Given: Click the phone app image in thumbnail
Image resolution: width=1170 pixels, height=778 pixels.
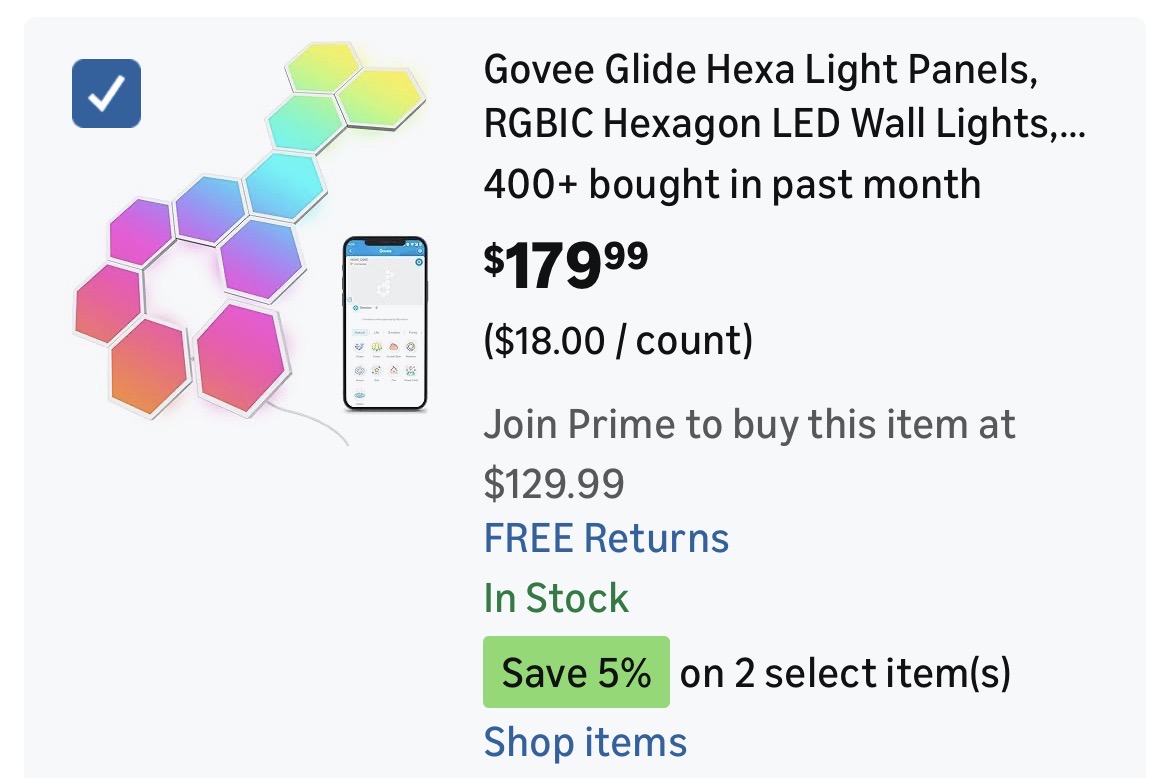Looking at the screenshot, I should [x=385, y=323].
